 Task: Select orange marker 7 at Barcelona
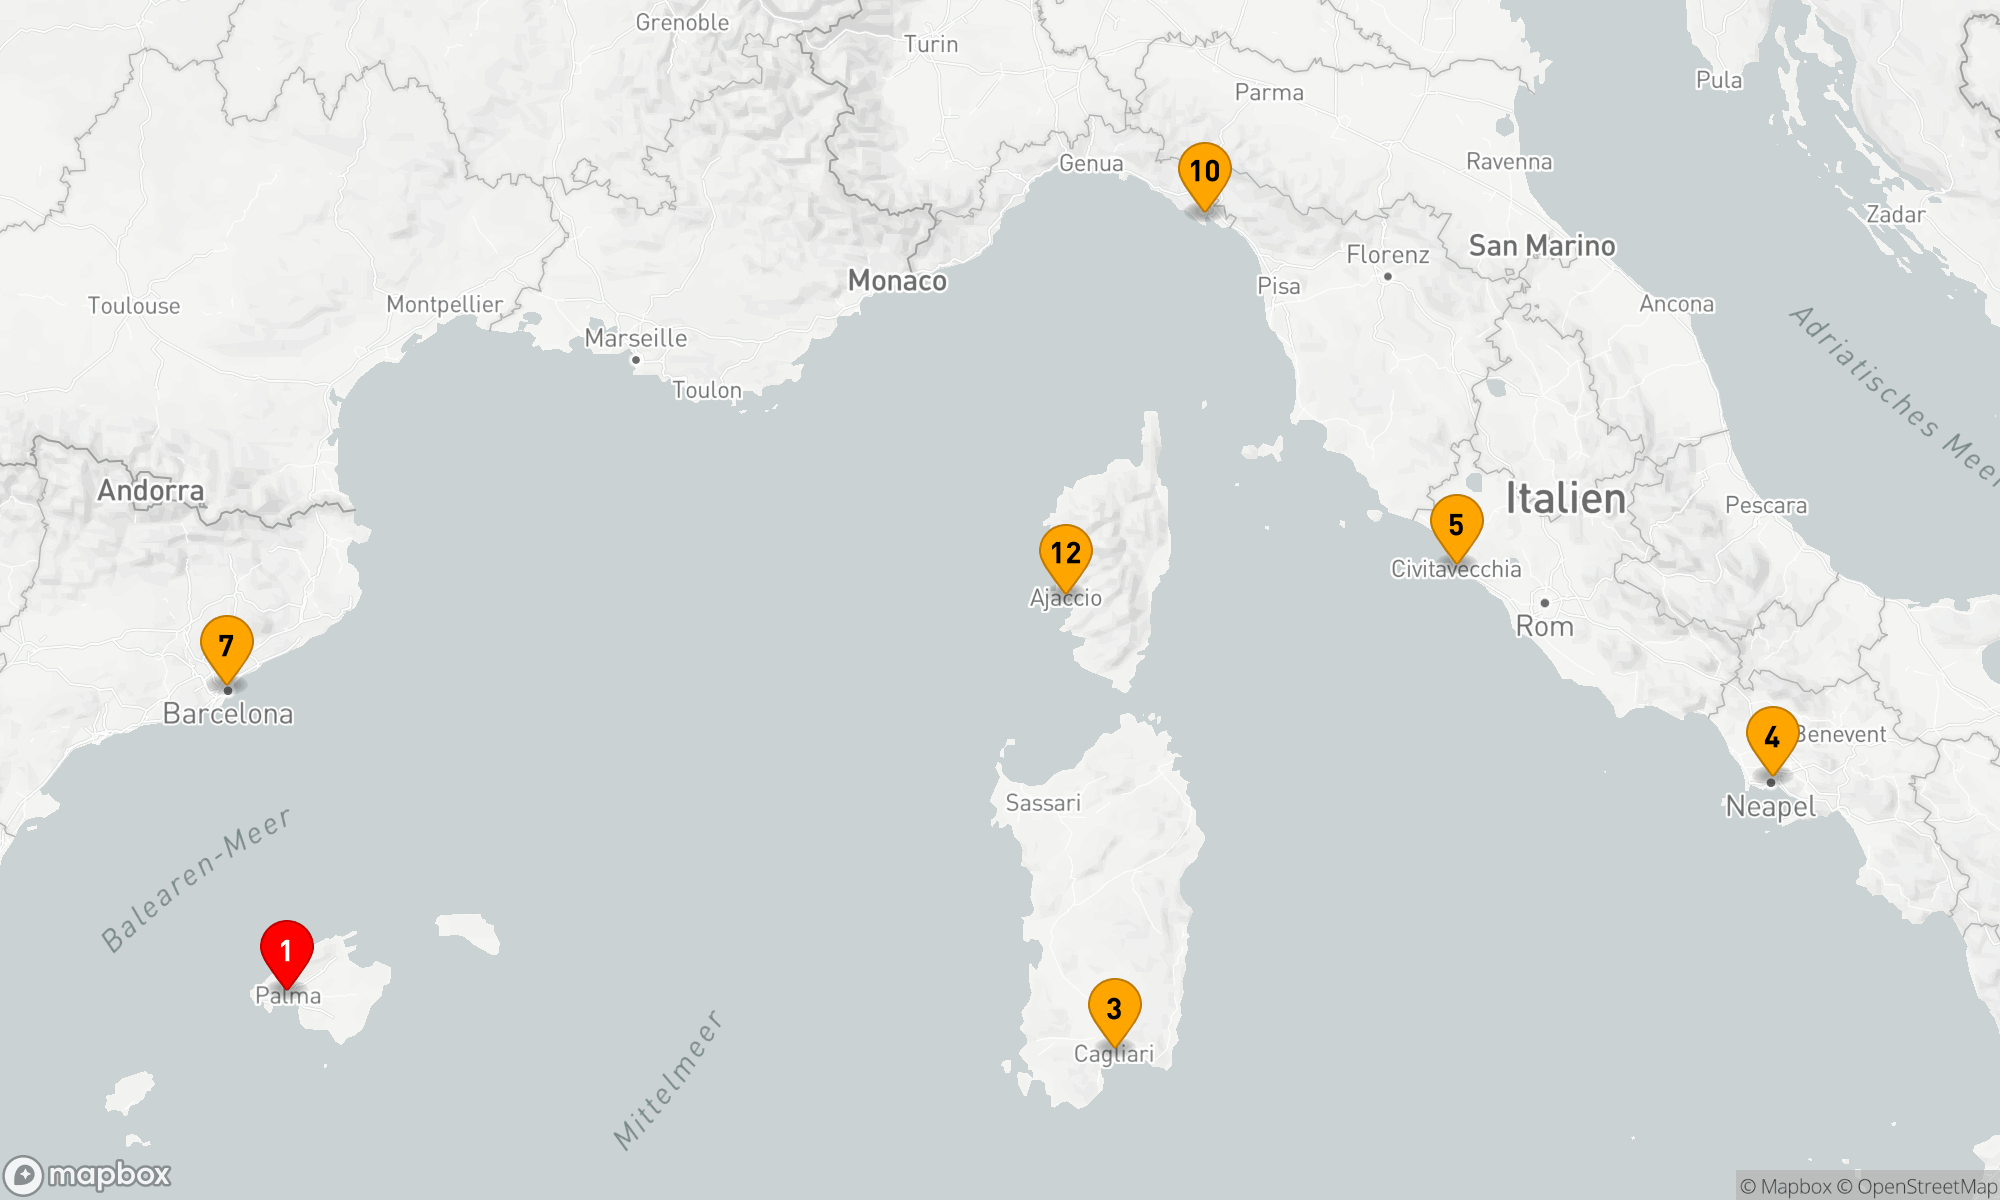tap(227, 646)
